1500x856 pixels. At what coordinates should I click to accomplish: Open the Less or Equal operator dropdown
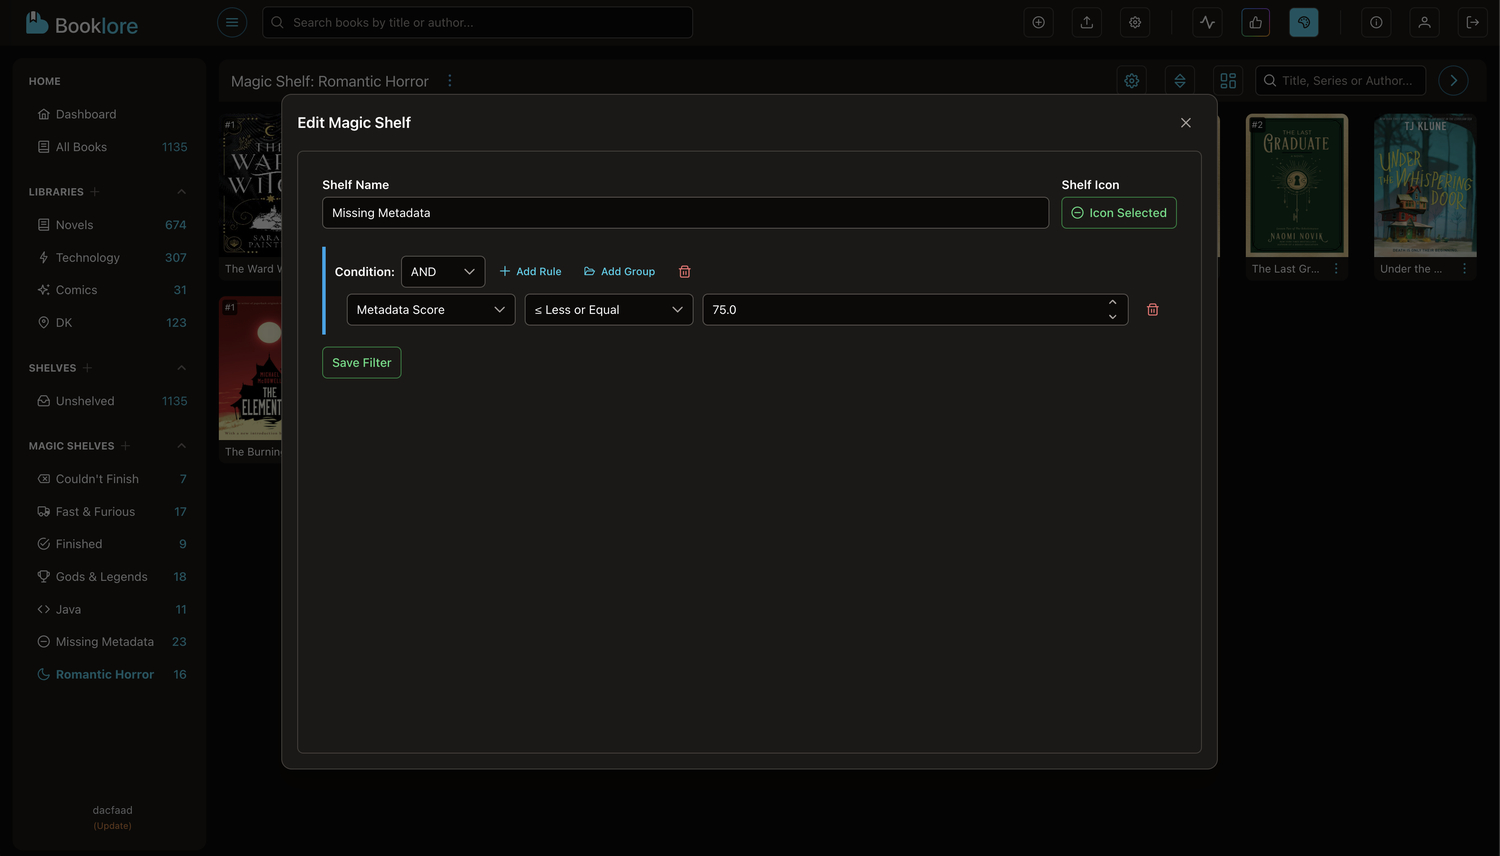click(x=608, y=310)
